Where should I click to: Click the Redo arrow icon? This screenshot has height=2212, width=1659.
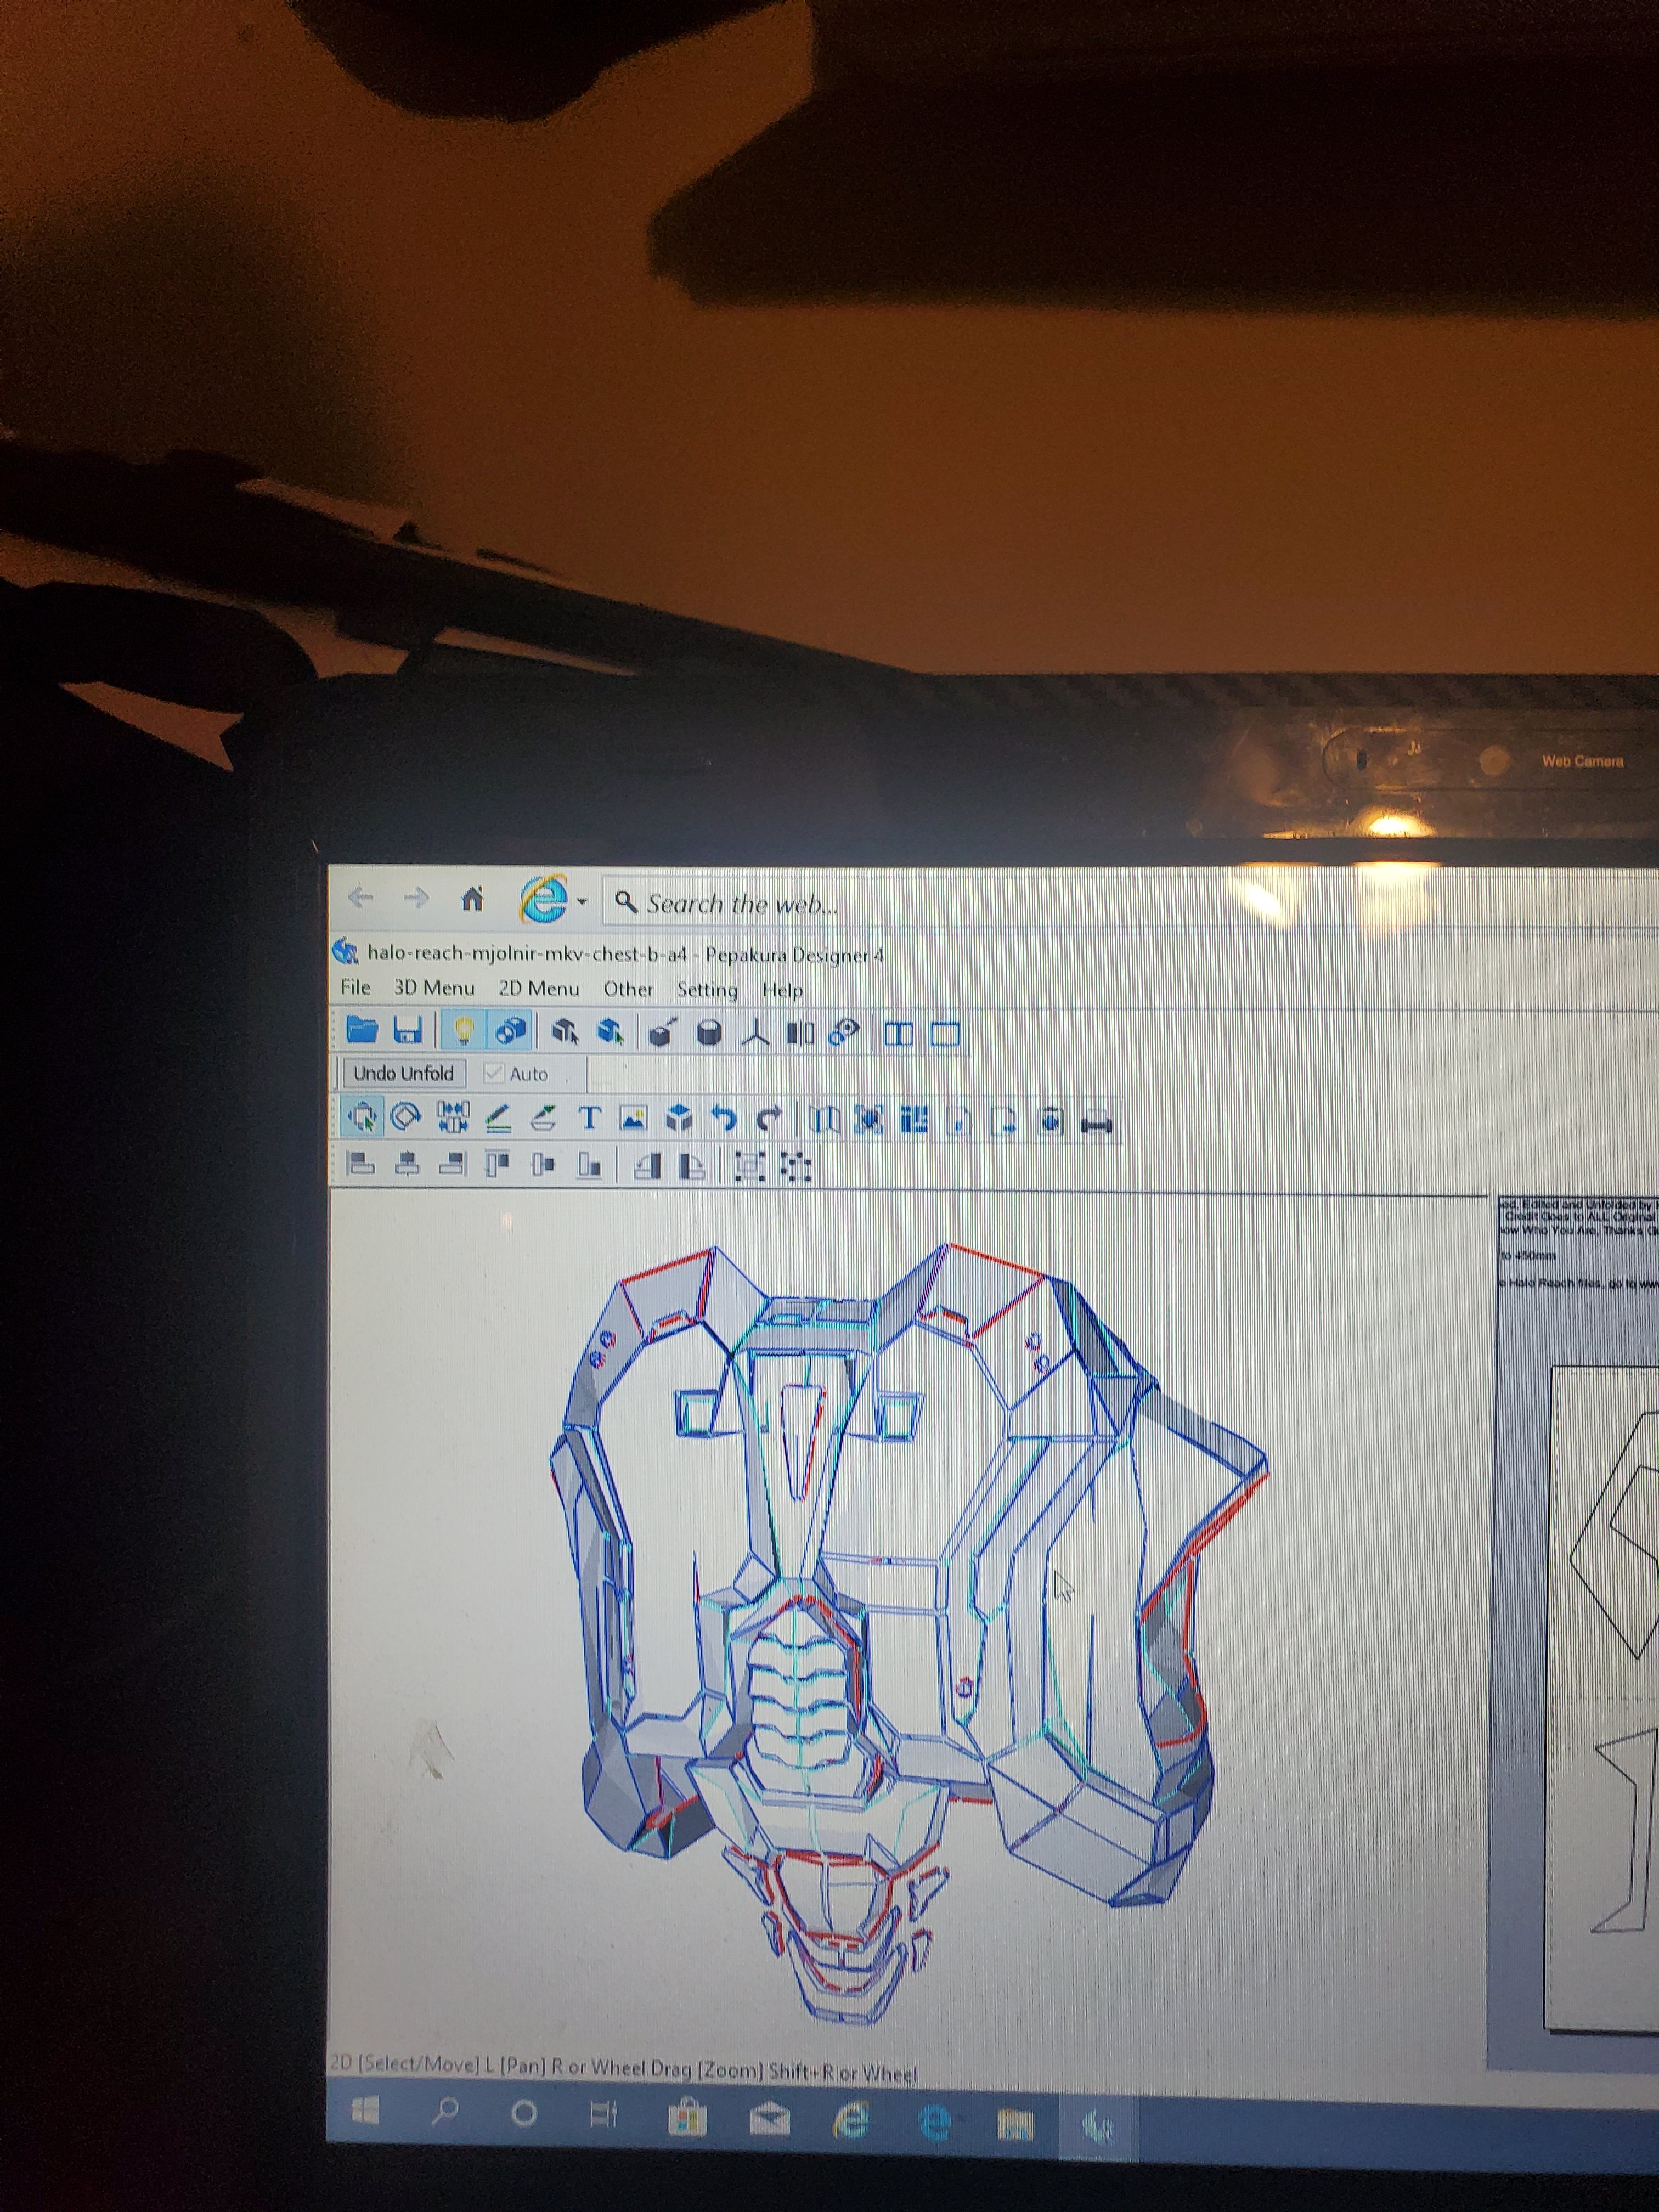click(768, 1119)
